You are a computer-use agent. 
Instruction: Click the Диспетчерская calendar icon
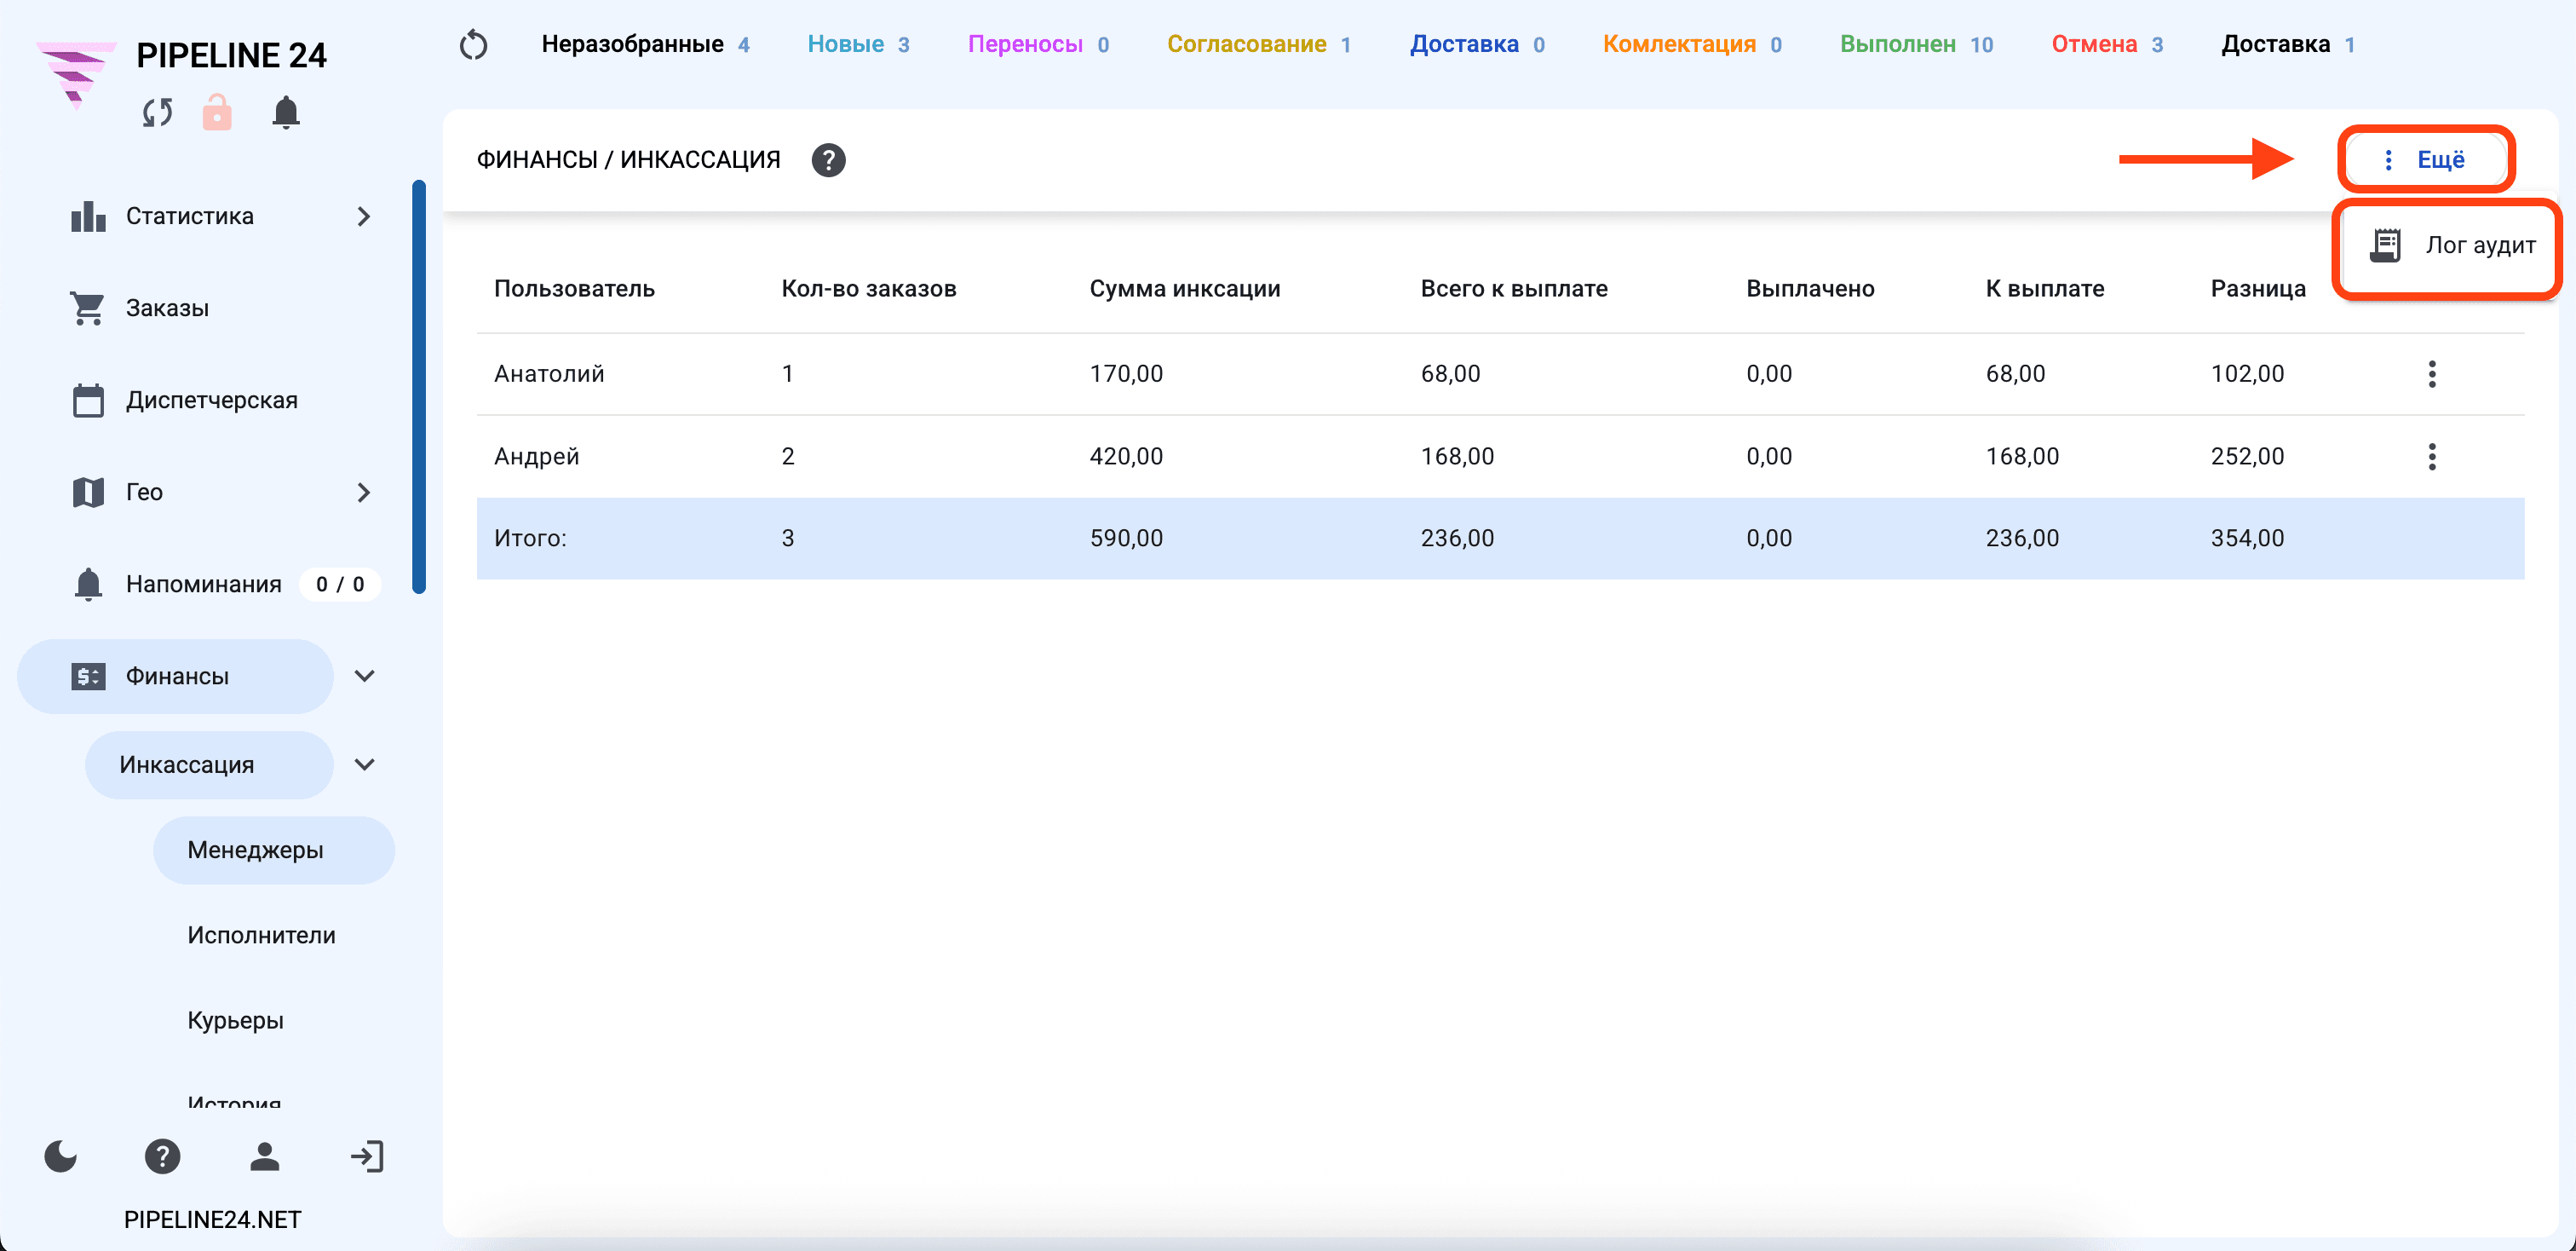pos(88,400)
